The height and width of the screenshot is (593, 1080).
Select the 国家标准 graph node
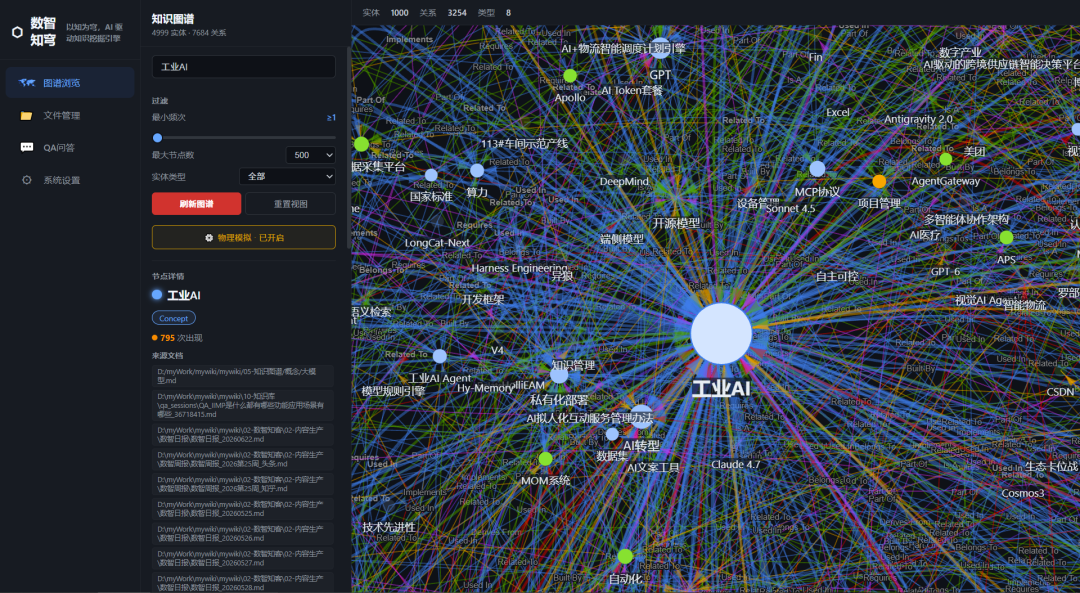431,175
